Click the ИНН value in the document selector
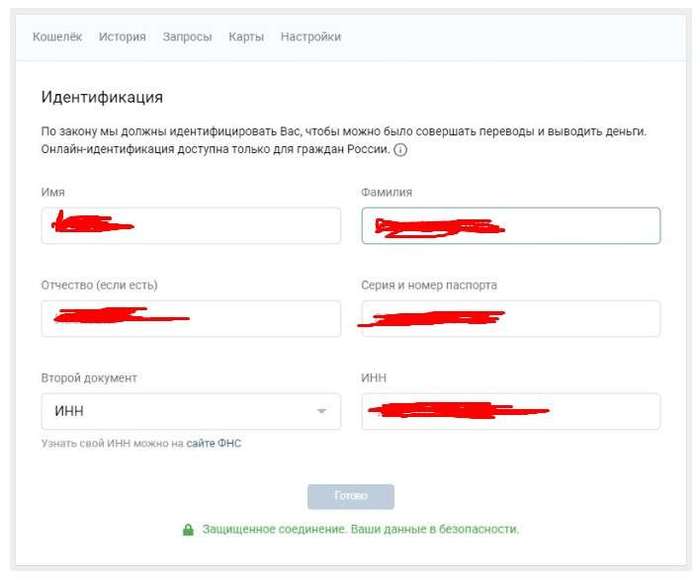 pyautogui.click(x=69, y=412)
